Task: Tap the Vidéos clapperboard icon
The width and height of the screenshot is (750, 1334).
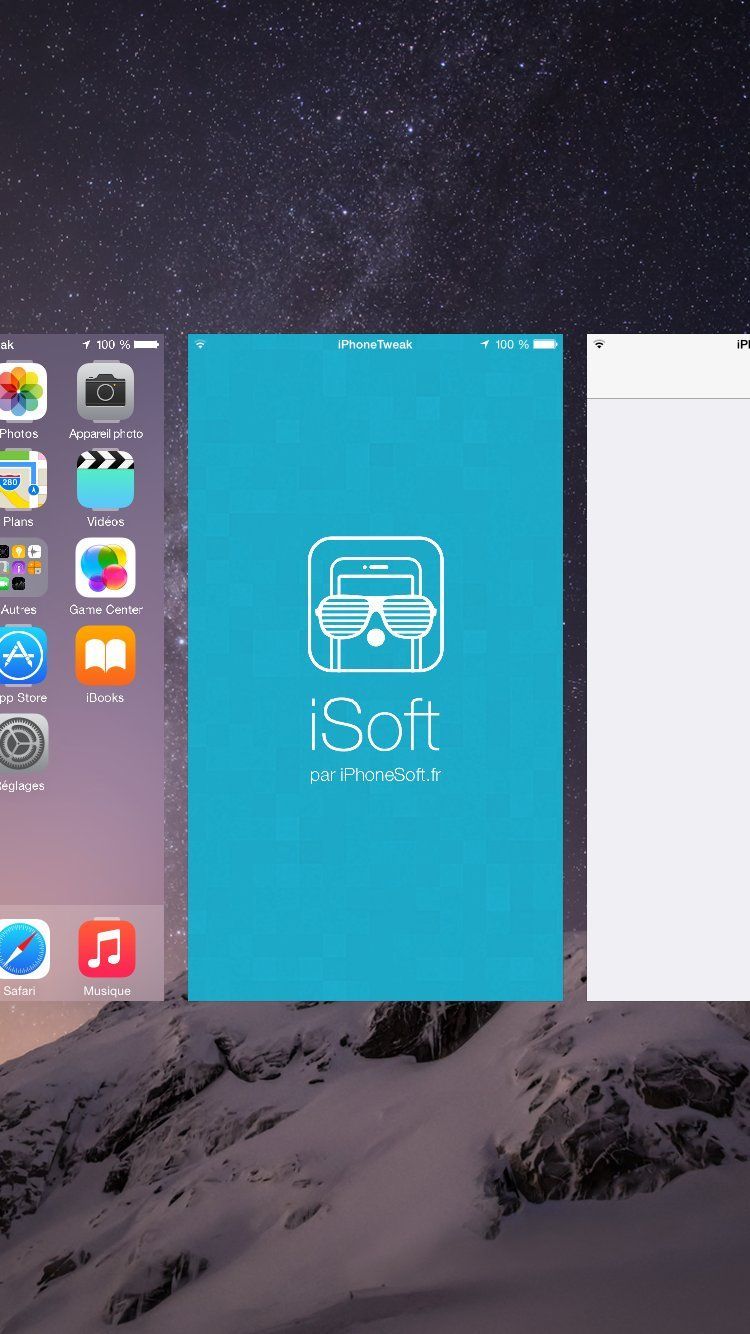Action: 105,480
